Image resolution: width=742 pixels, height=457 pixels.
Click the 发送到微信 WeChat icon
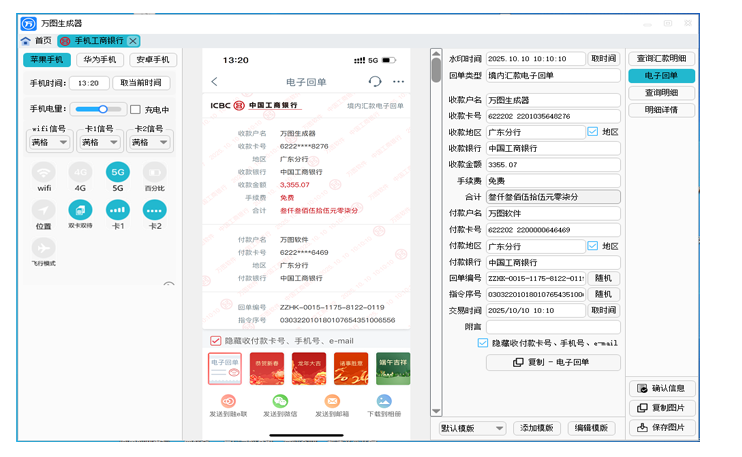pyautogui.click(x=280, y=401)
